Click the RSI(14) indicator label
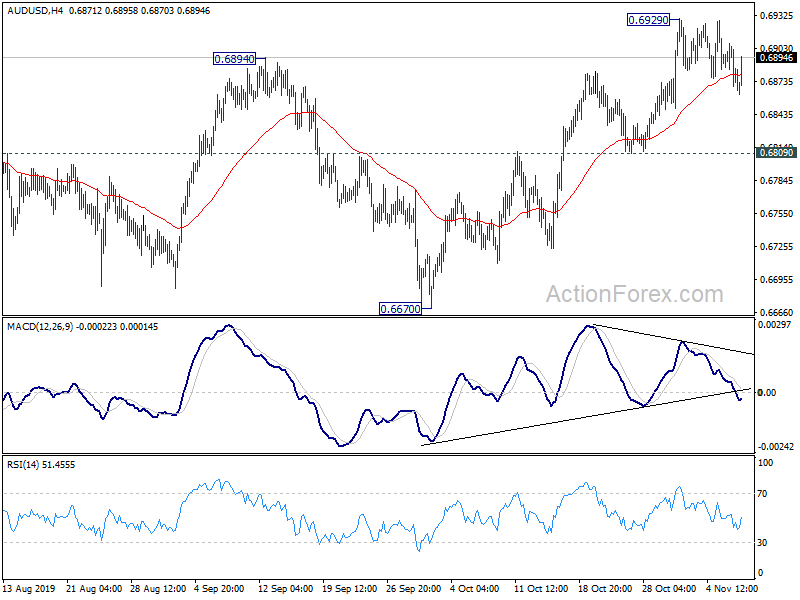Image resolution: width=800 pixels, height=600 pixels. pyautogui.click(x=23, y=465)
